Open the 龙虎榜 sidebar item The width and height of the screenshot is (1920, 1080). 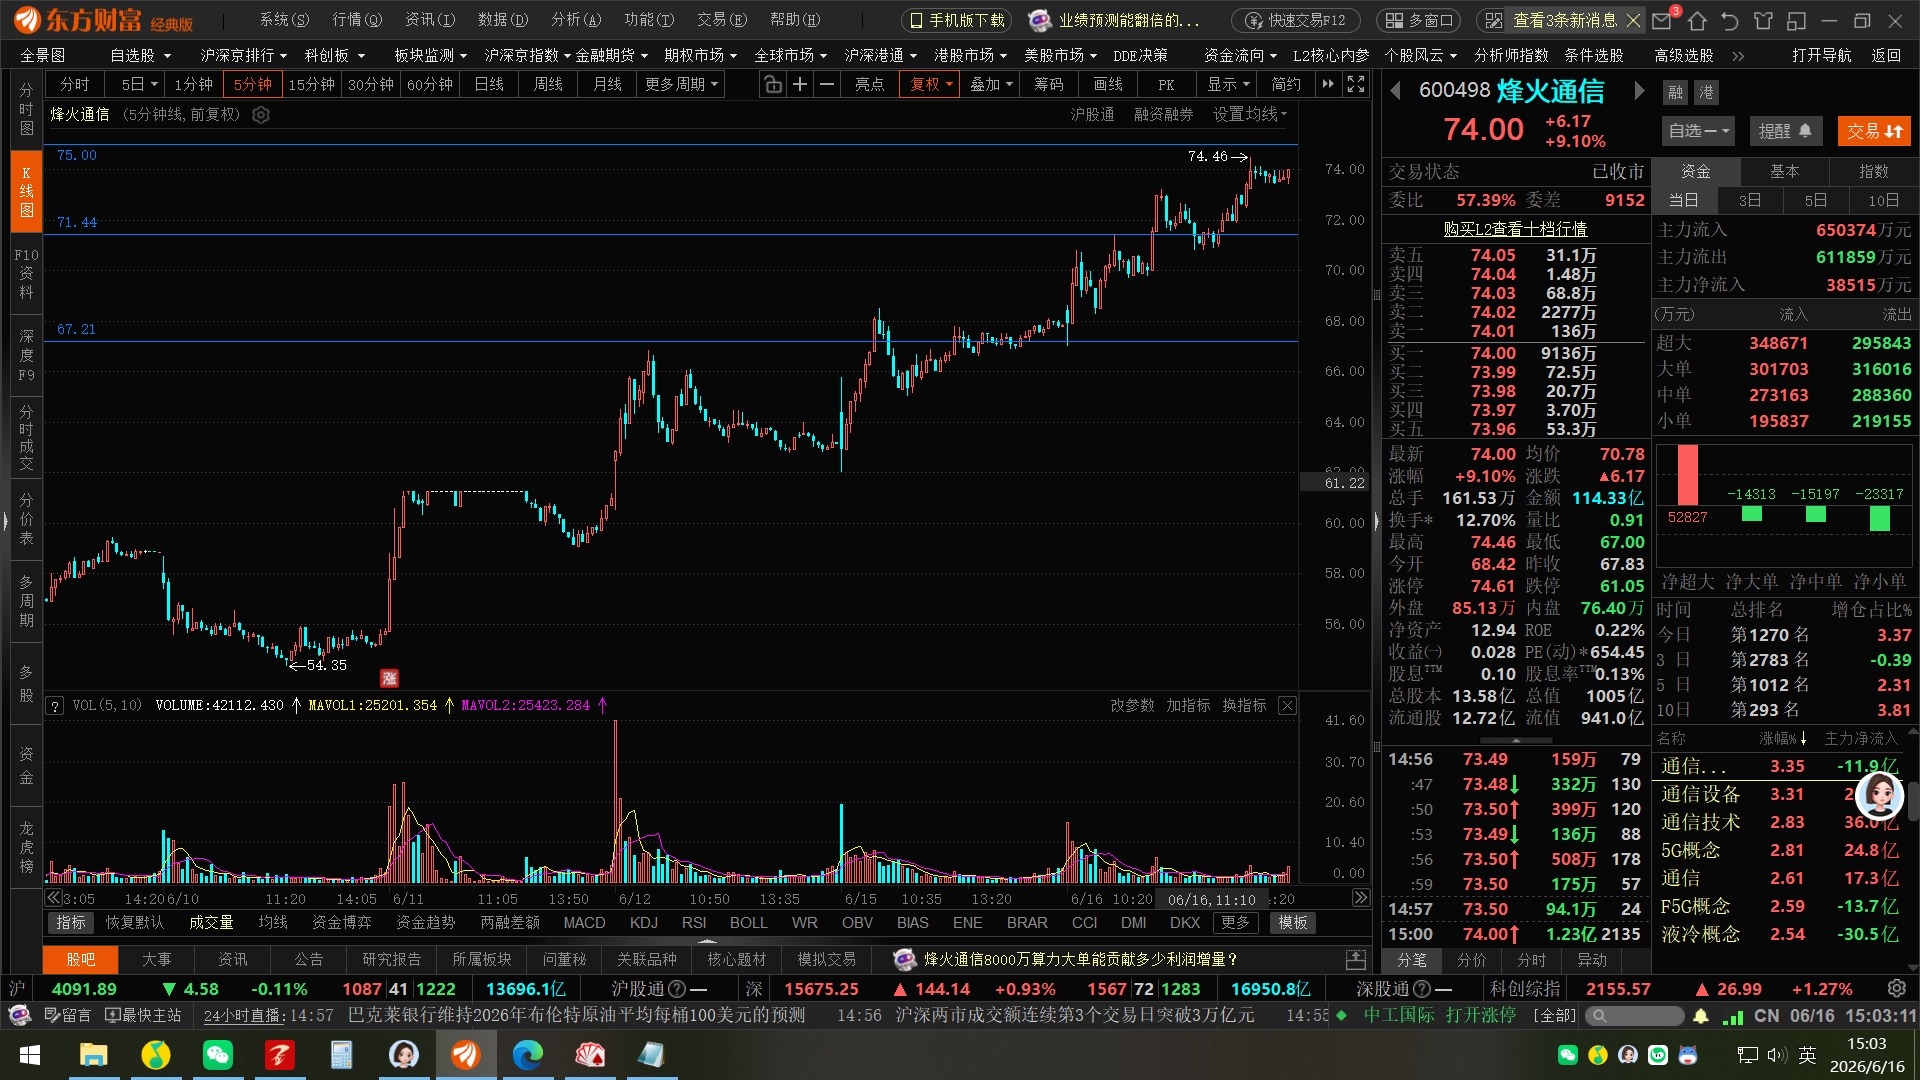tap(27, 847)
